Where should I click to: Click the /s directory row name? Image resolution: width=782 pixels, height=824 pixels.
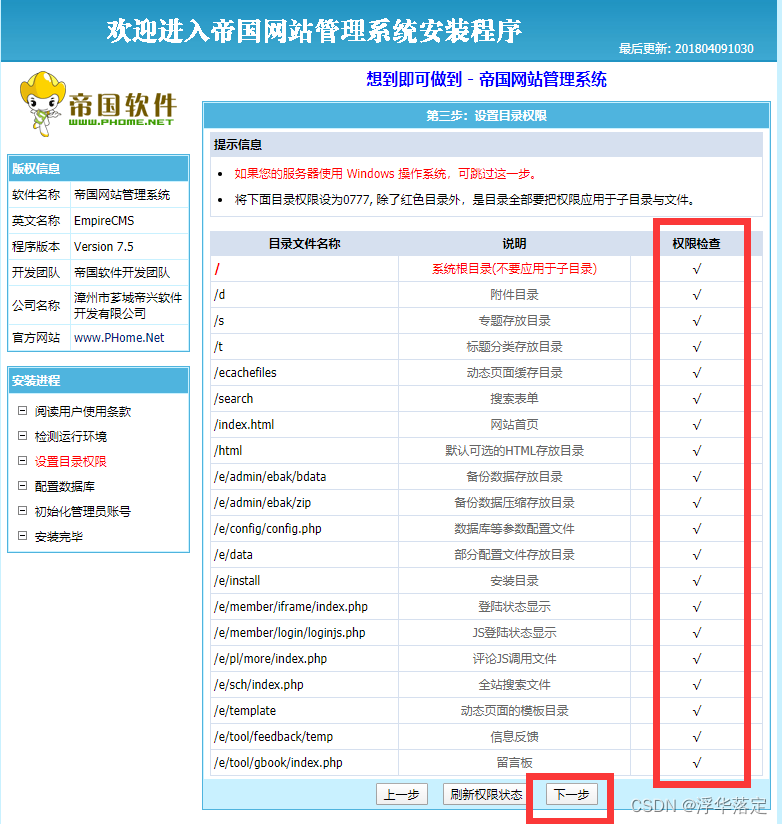pyautogui.click(x=219, y=321)
